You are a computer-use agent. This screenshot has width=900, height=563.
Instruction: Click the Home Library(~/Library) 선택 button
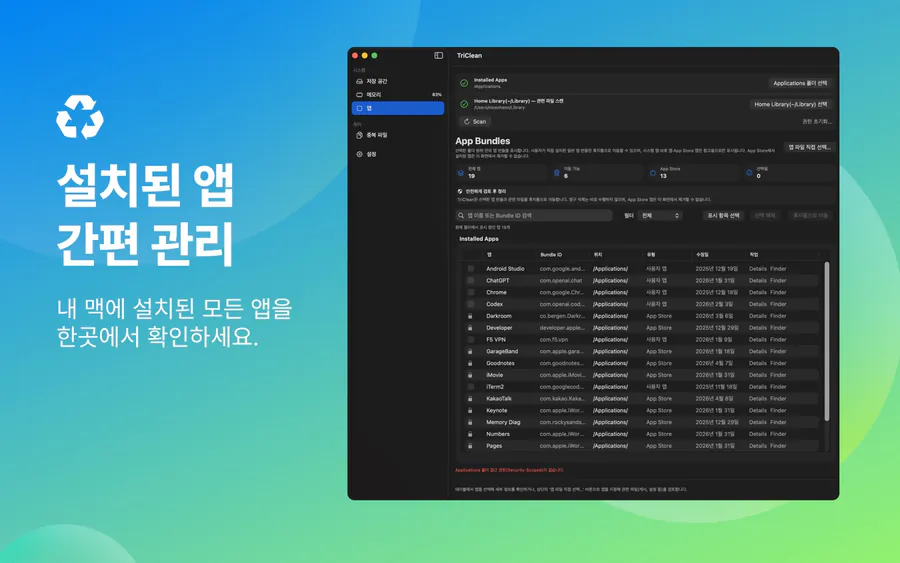[x=790, y=104]
